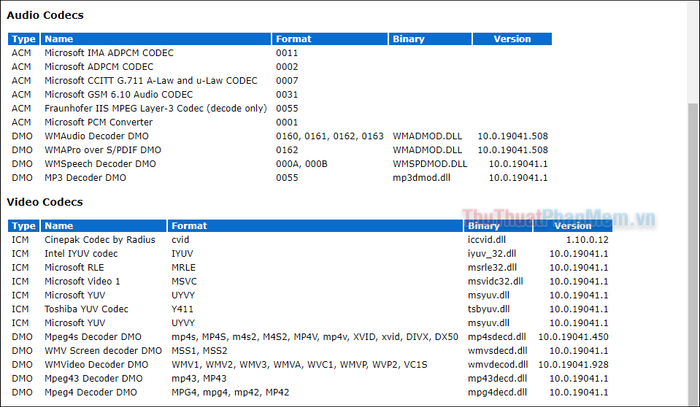This screenshot has width=700, height=407.
Task: Click the vertical scrollbar thumb
Action: 693,252
